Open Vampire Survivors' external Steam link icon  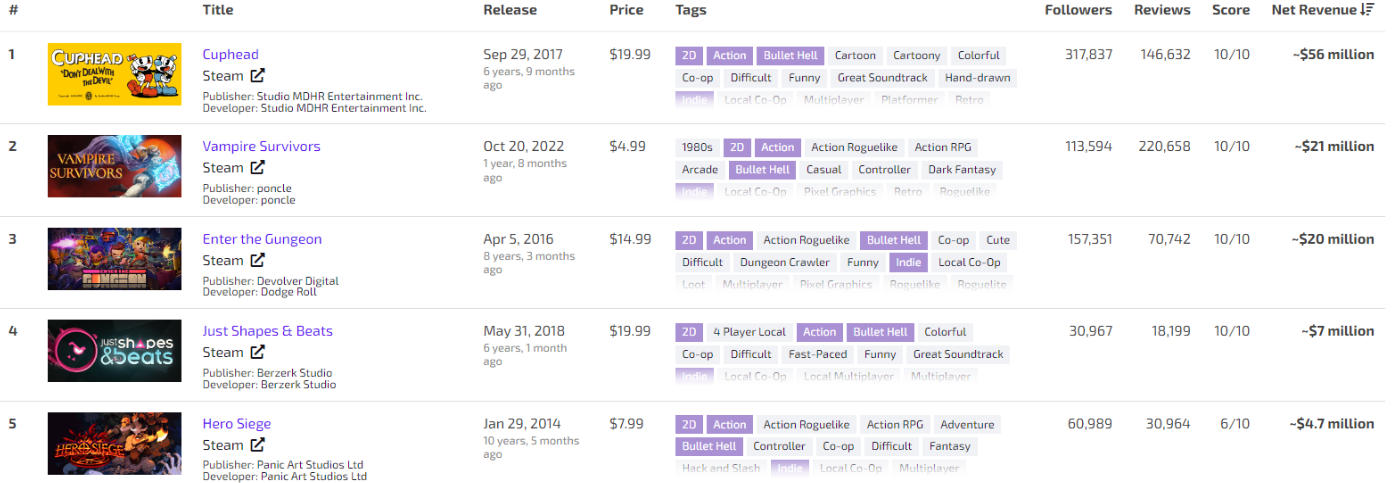tap(257, 168)
